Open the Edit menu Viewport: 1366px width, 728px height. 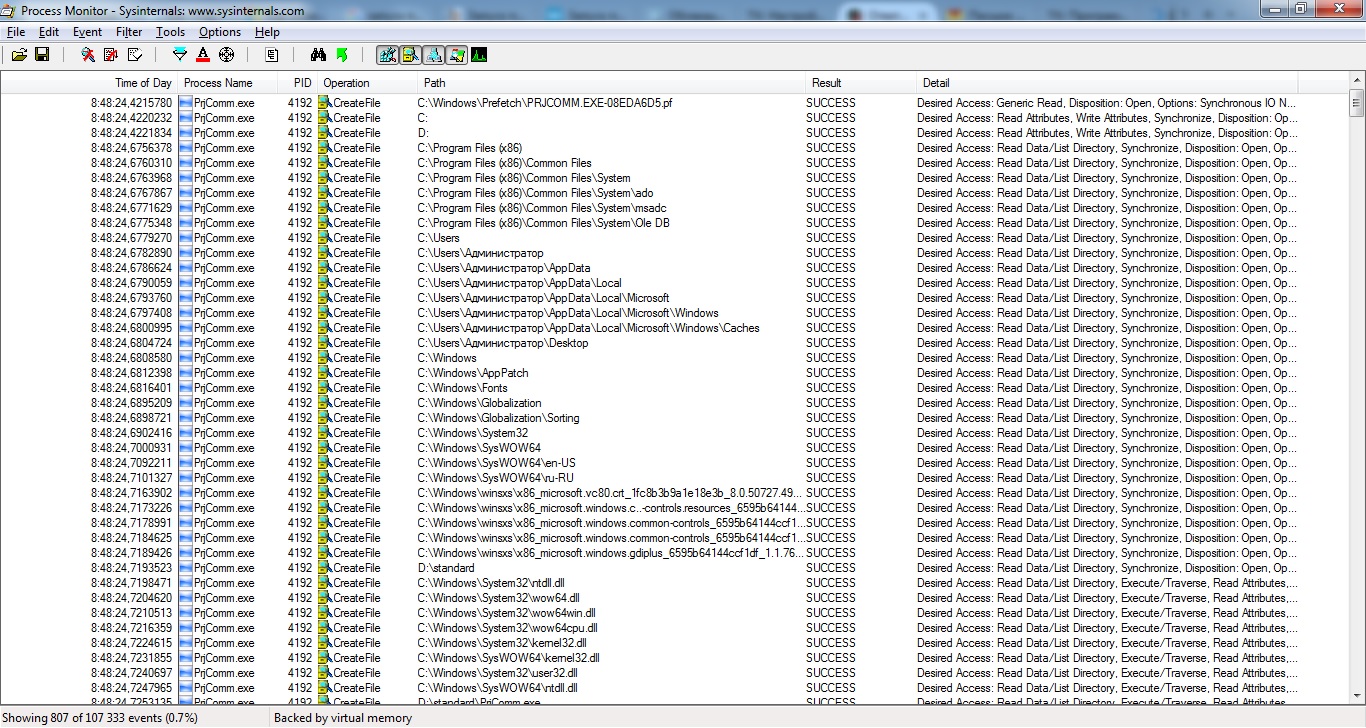pos(49,32)
